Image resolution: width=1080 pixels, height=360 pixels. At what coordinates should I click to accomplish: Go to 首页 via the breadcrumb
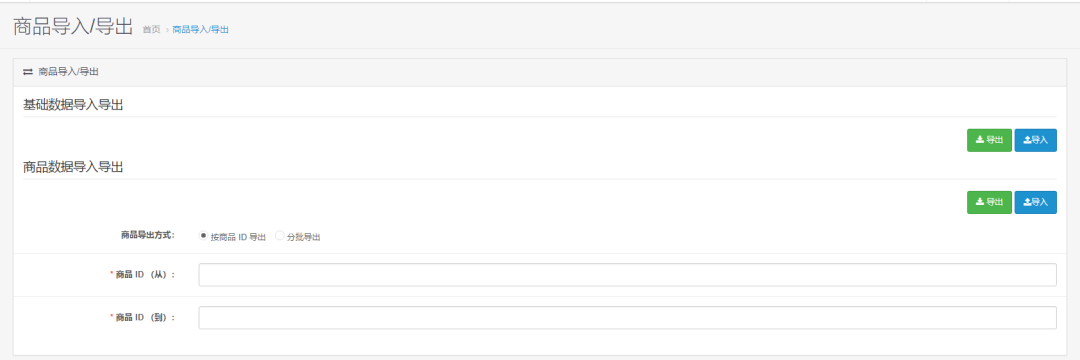pyautogui.click(x=152, y=30)
